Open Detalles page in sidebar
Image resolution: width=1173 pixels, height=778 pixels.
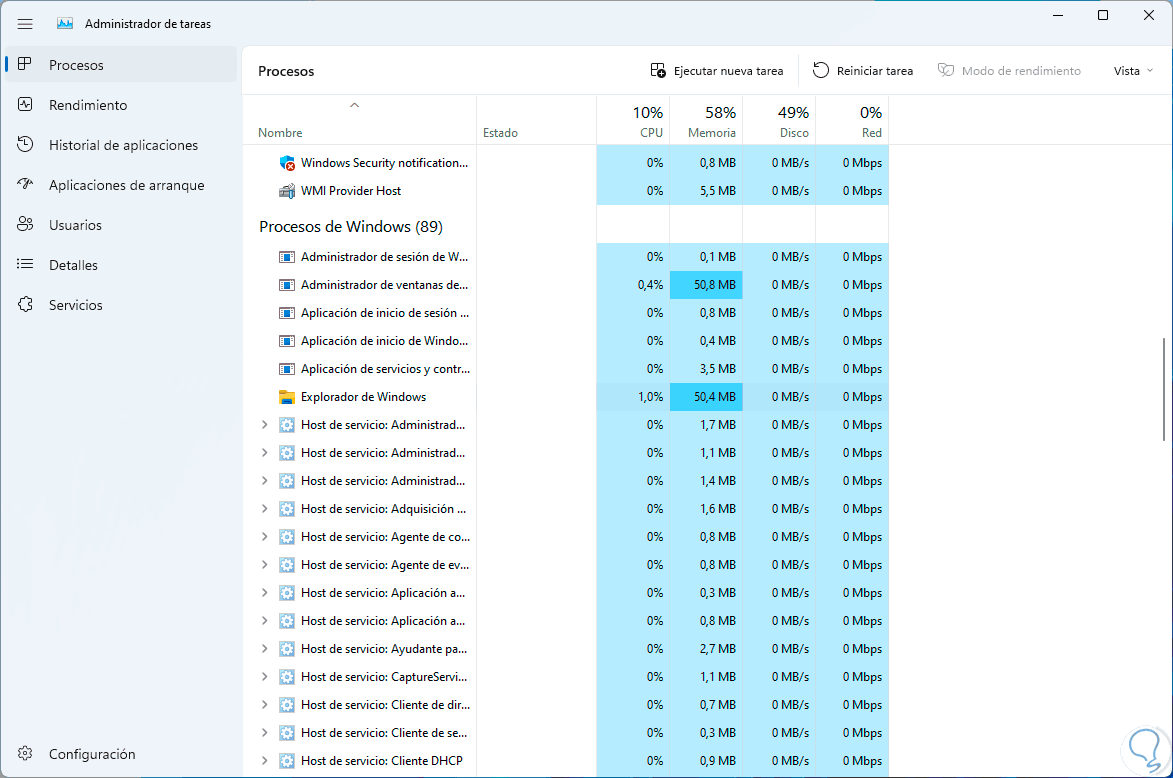click(x=121, y=265)
